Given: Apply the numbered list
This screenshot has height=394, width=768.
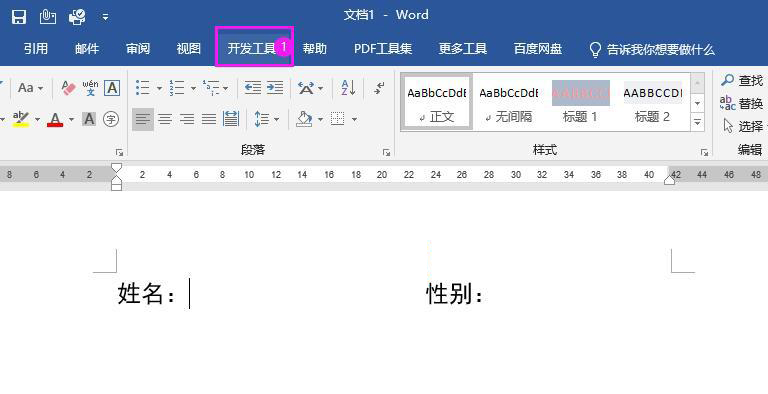Looking at the screenshot, I should pos(177,88).
